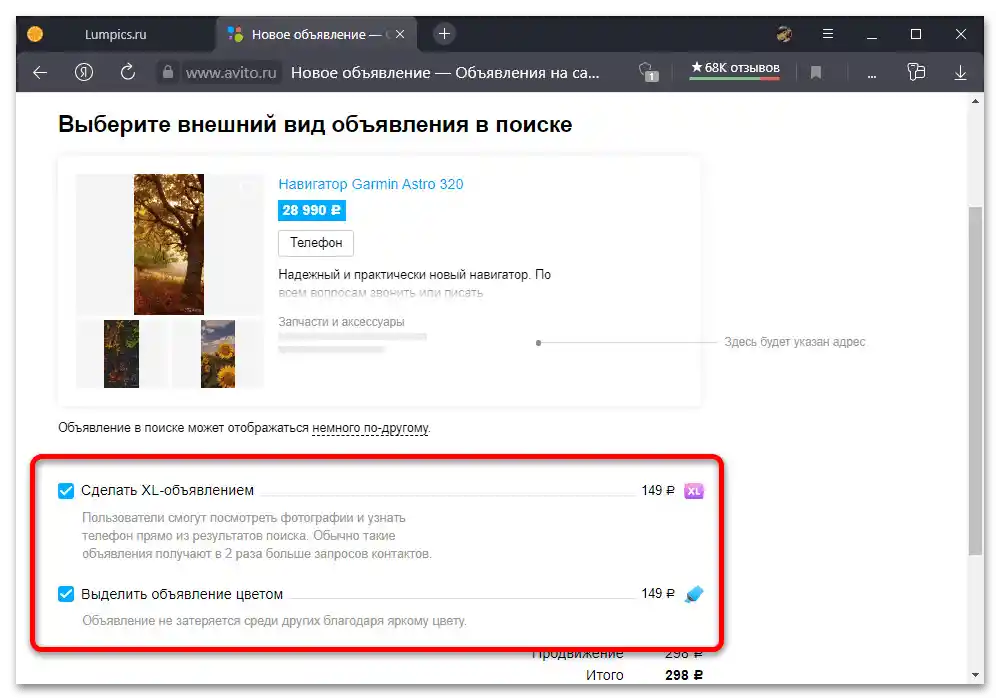Switch to the Lumpics.ru tab

point(115,34)
